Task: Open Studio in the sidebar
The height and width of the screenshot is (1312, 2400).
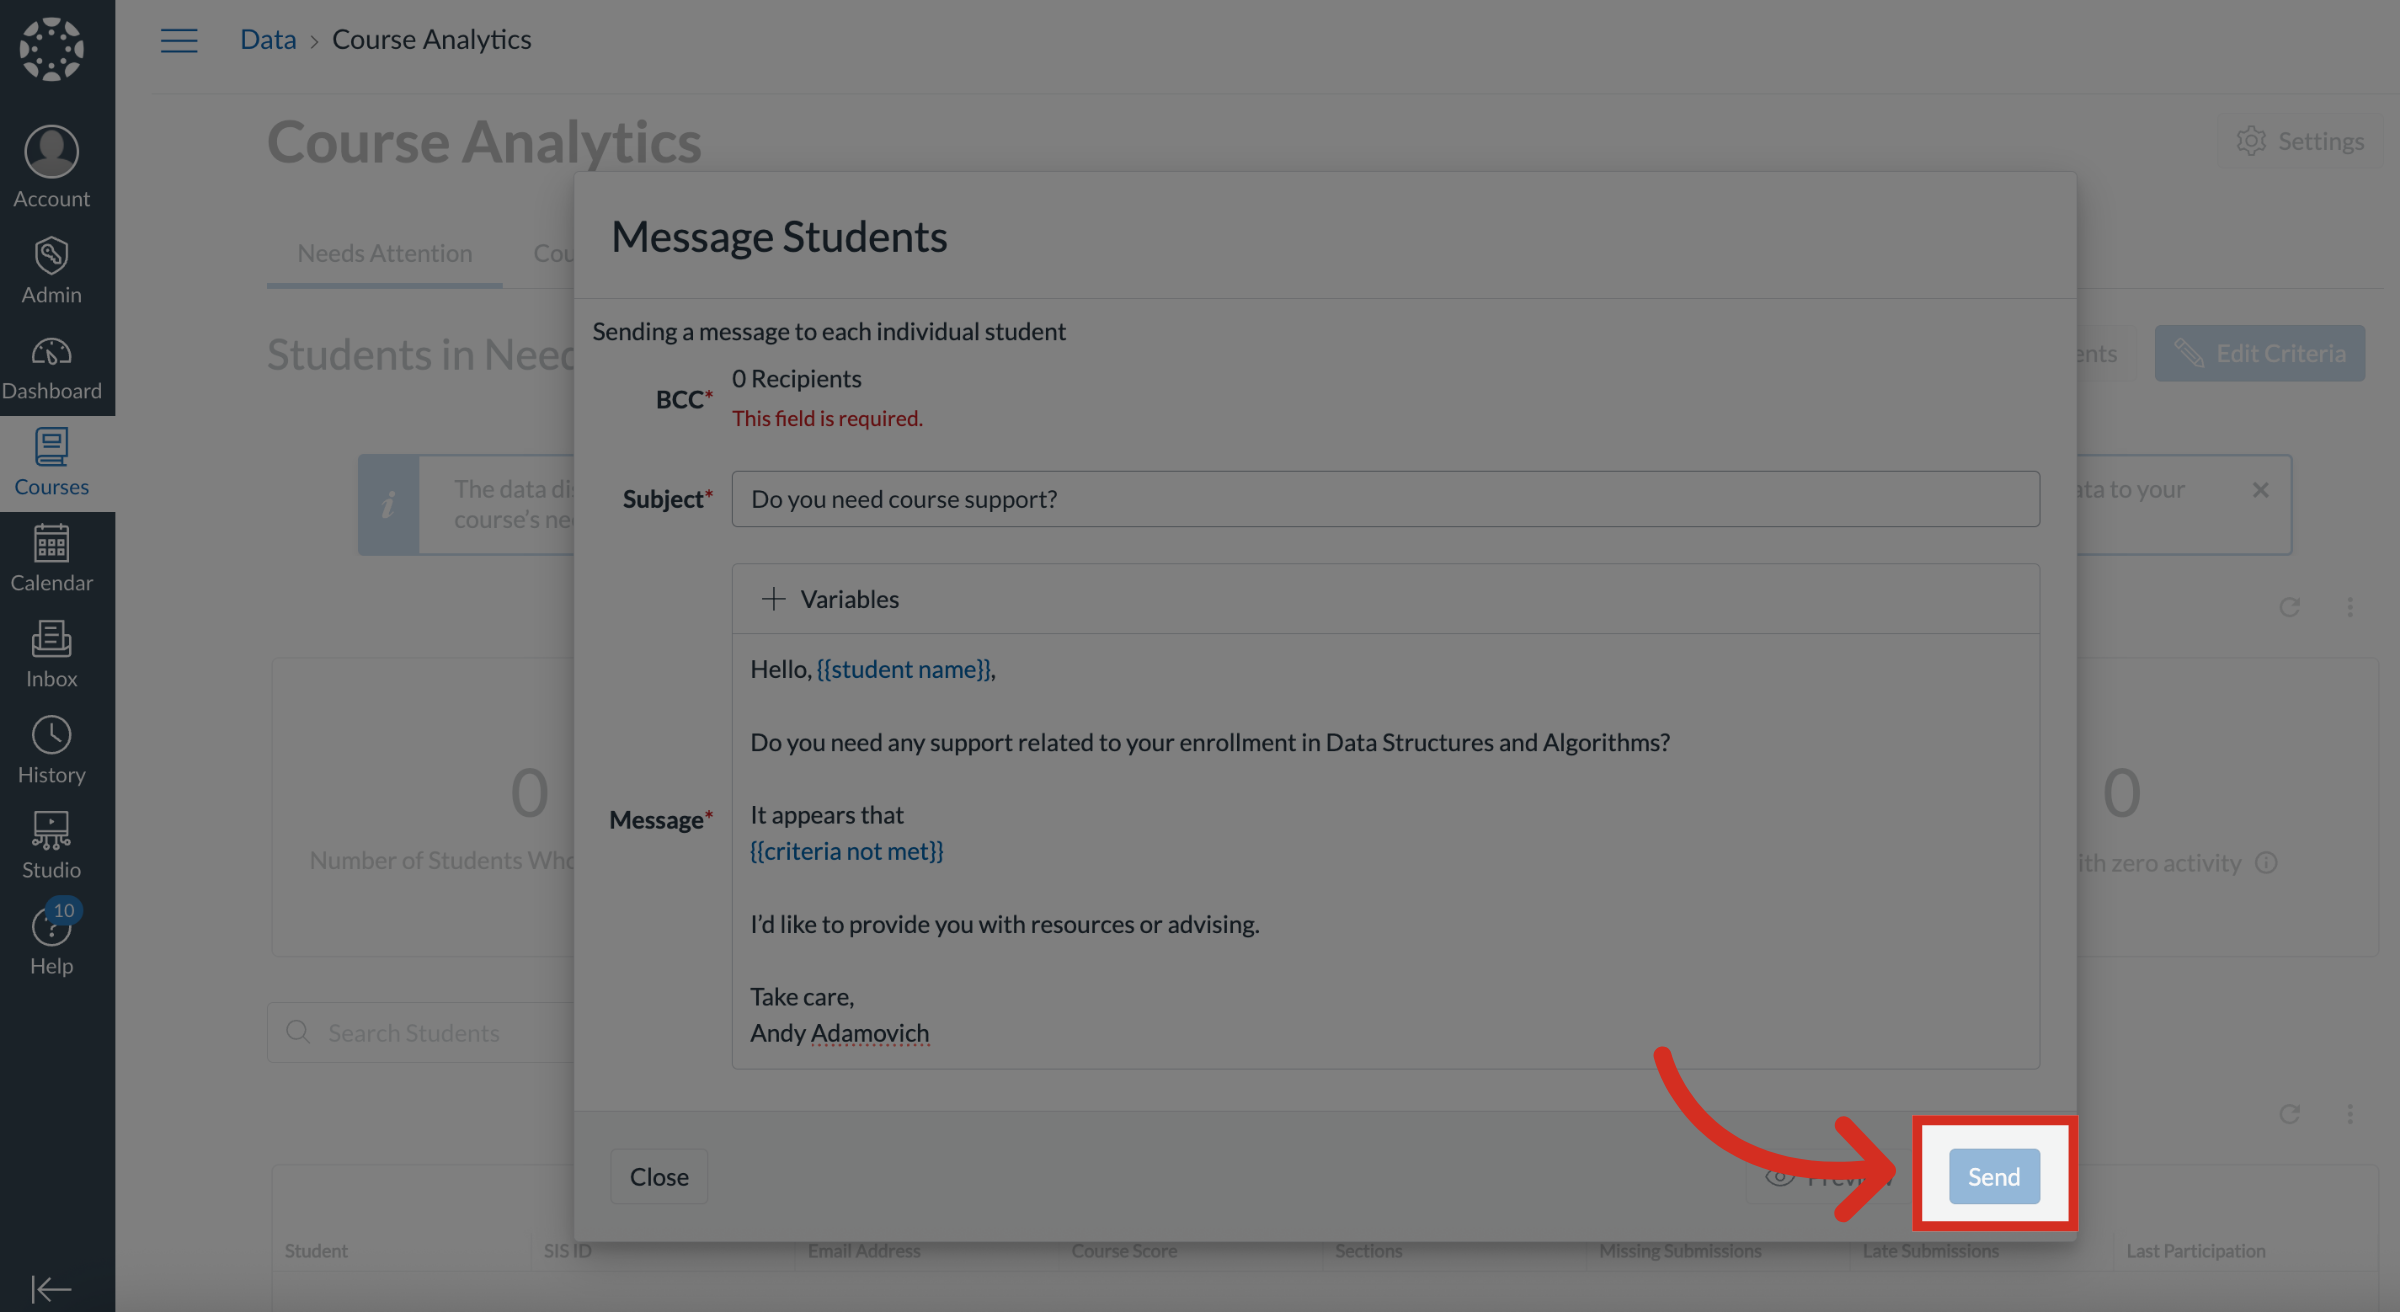Action: (x=51, y=845)
